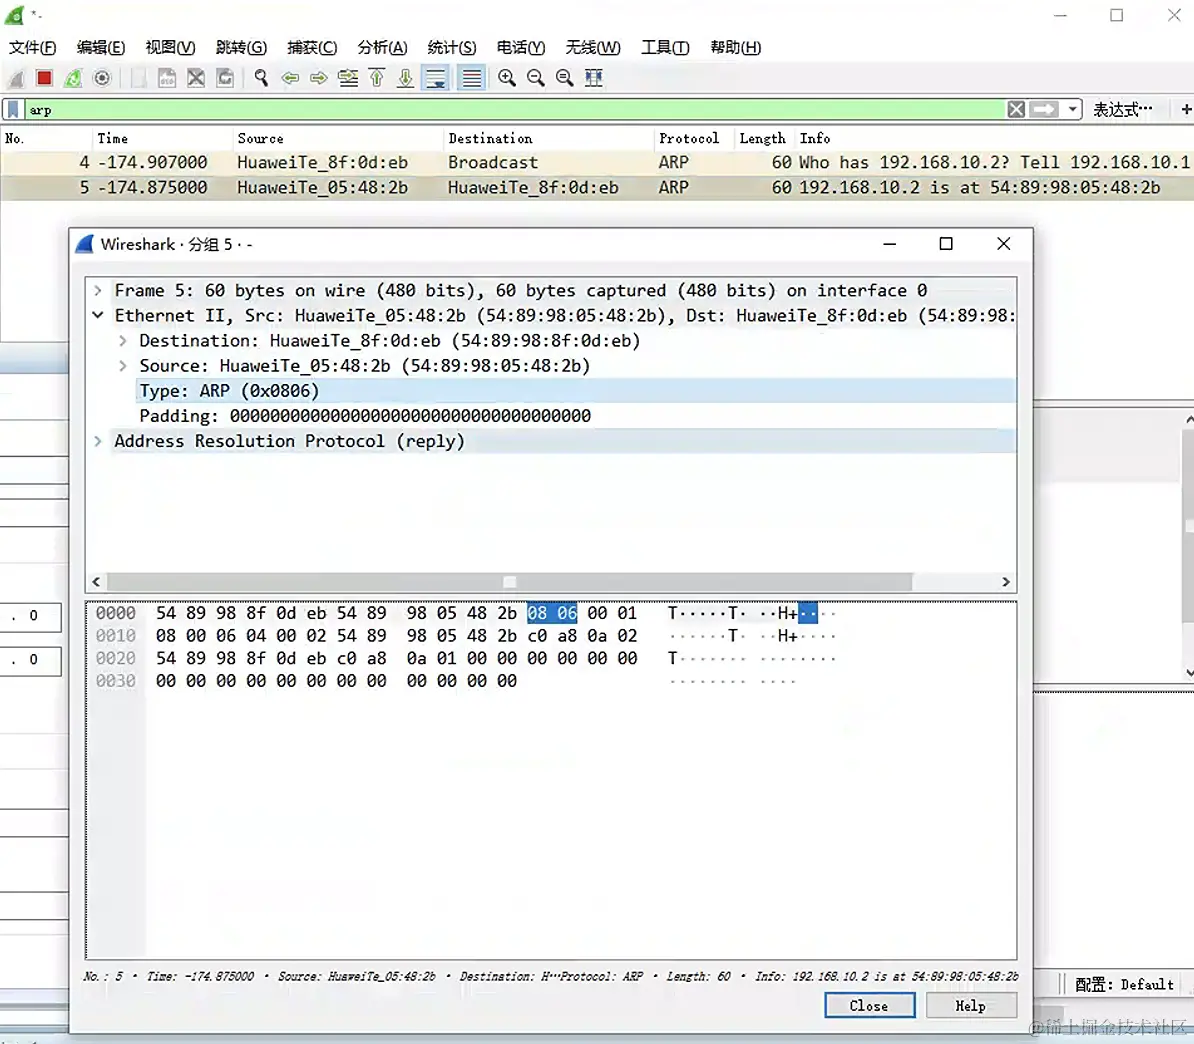
Task: Restart the current capture with green fin
Action: pos(73,78)
